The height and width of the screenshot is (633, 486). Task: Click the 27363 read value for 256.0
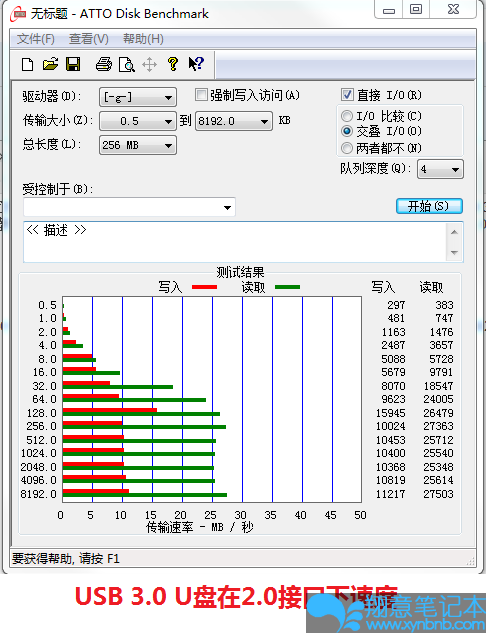point(438,426)
